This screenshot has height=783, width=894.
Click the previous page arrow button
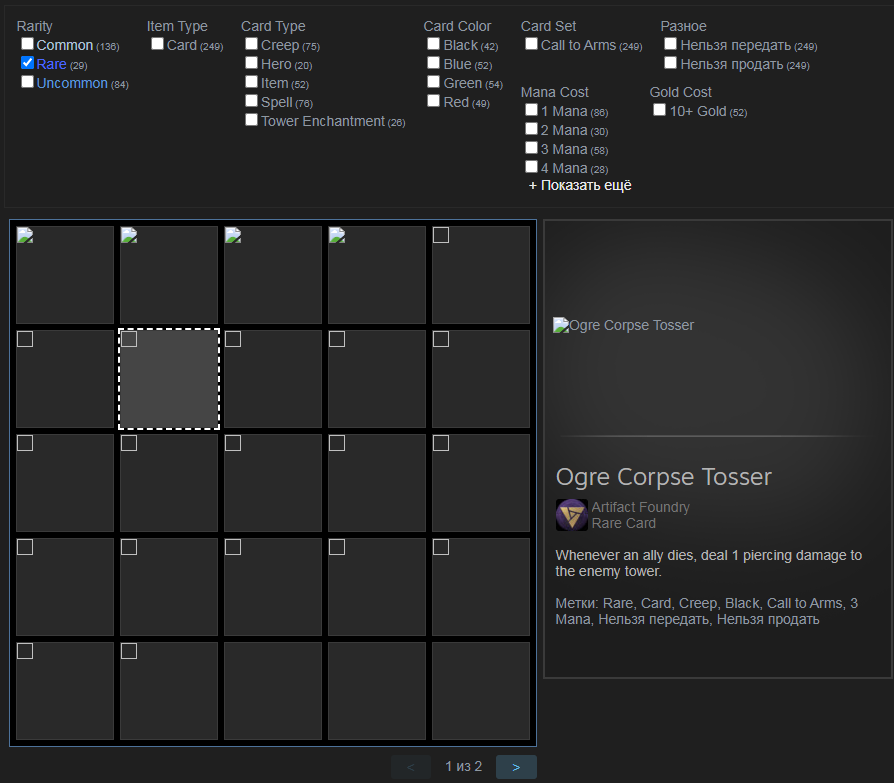coord(411,767)
